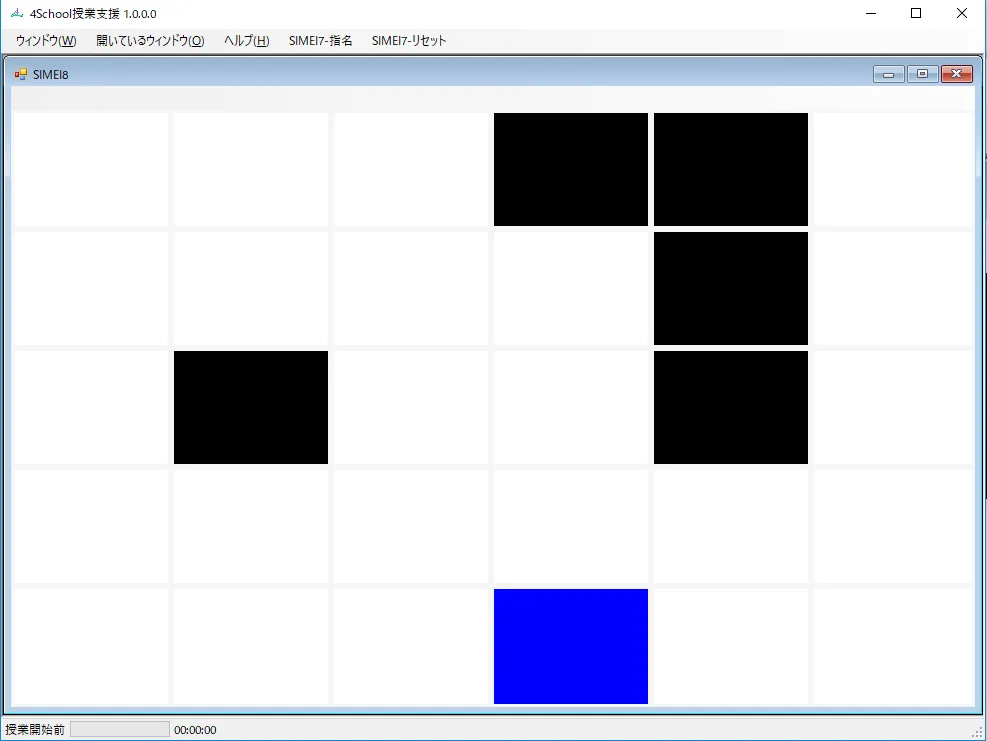Screen dimensions: 987x741
Task: Open the ウィンドウ(W) menu
Action: 46,41
